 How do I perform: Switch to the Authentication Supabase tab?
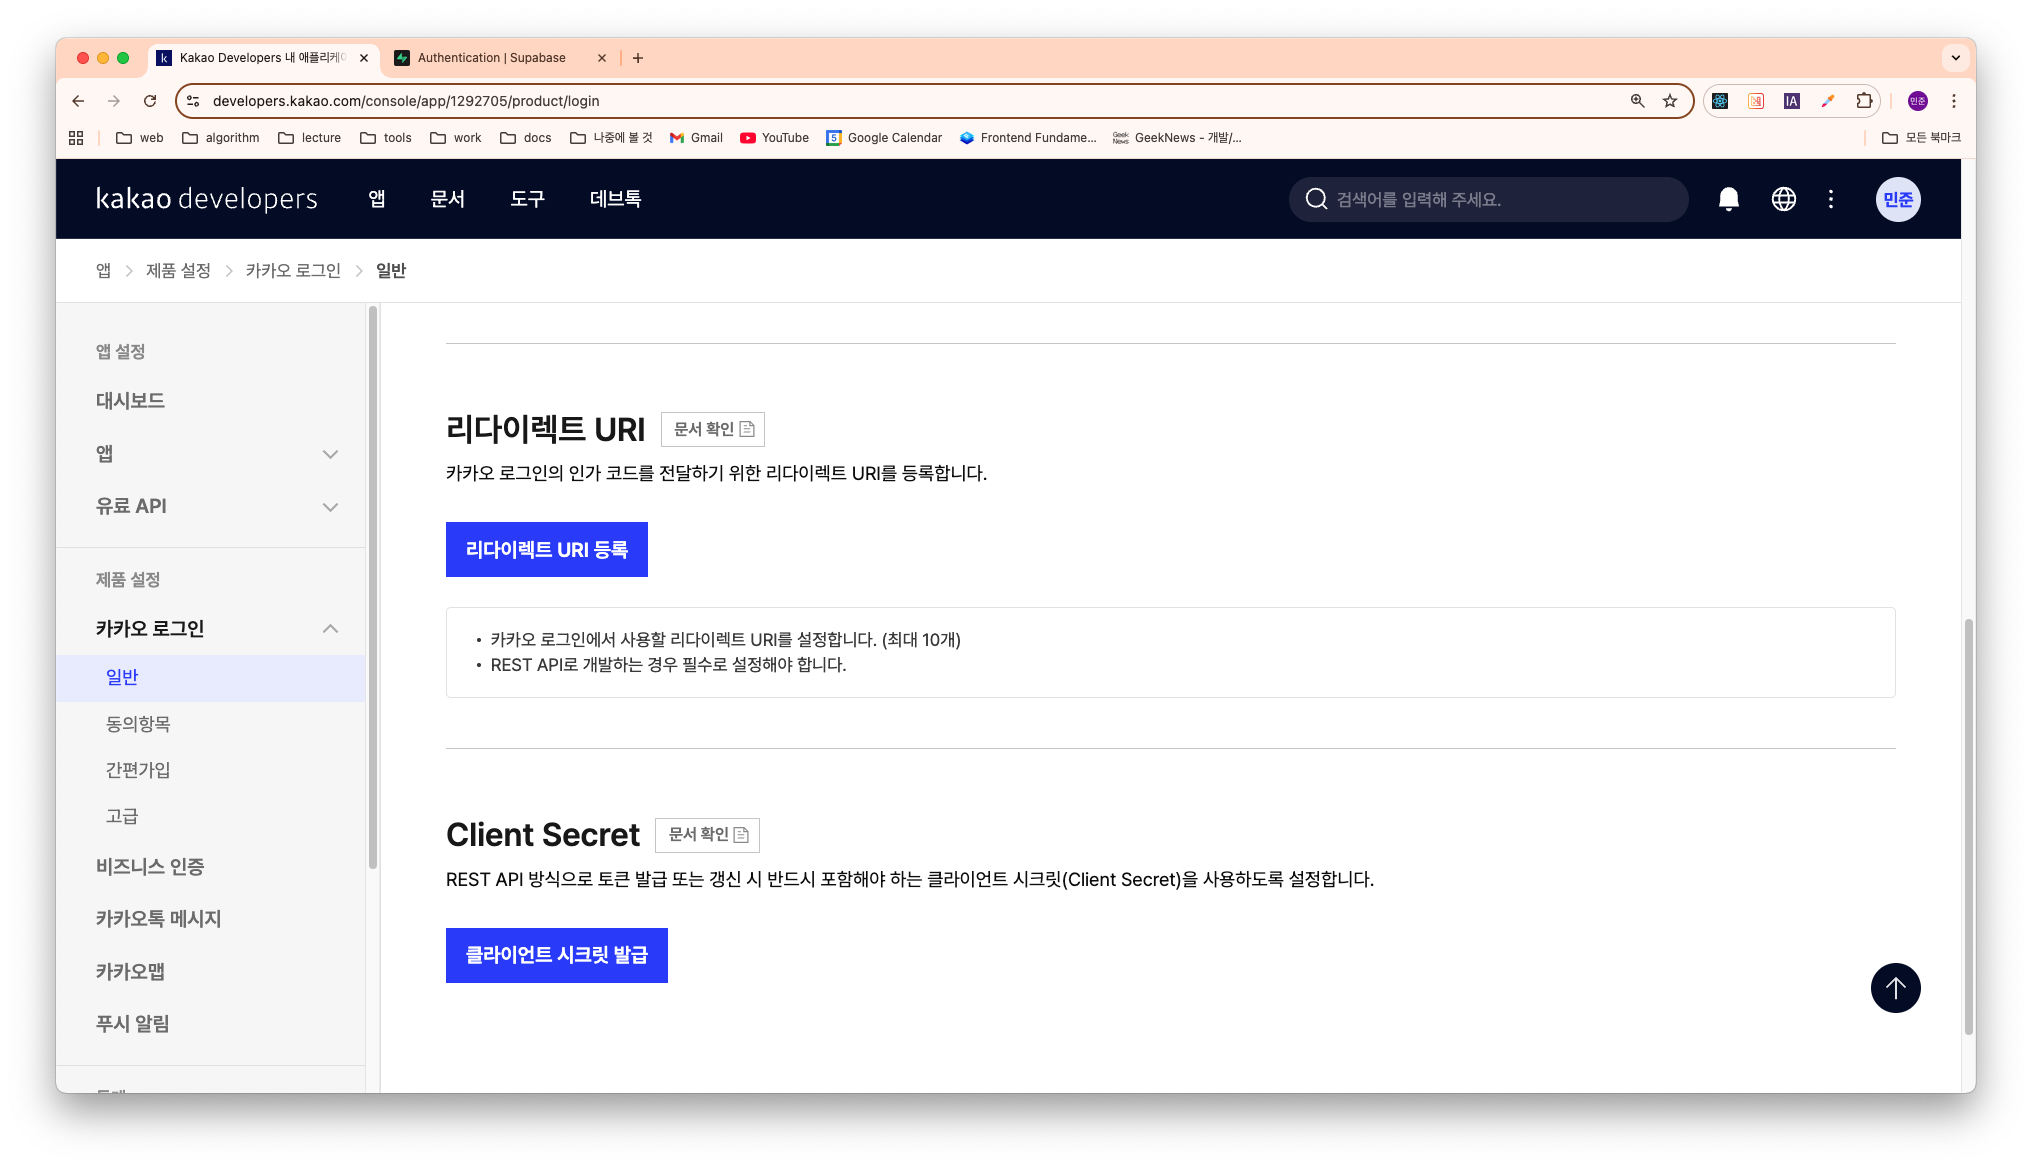(492, 58)
